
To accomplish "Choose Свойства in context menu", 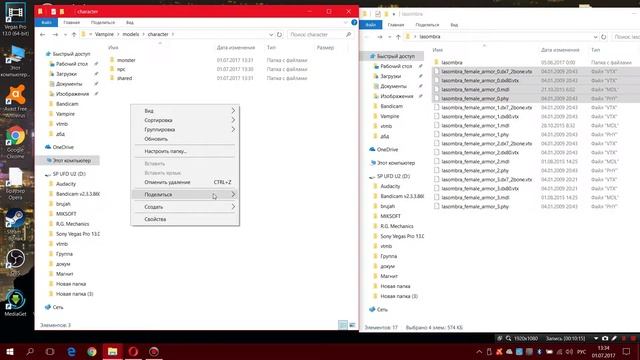I will 185,219.
